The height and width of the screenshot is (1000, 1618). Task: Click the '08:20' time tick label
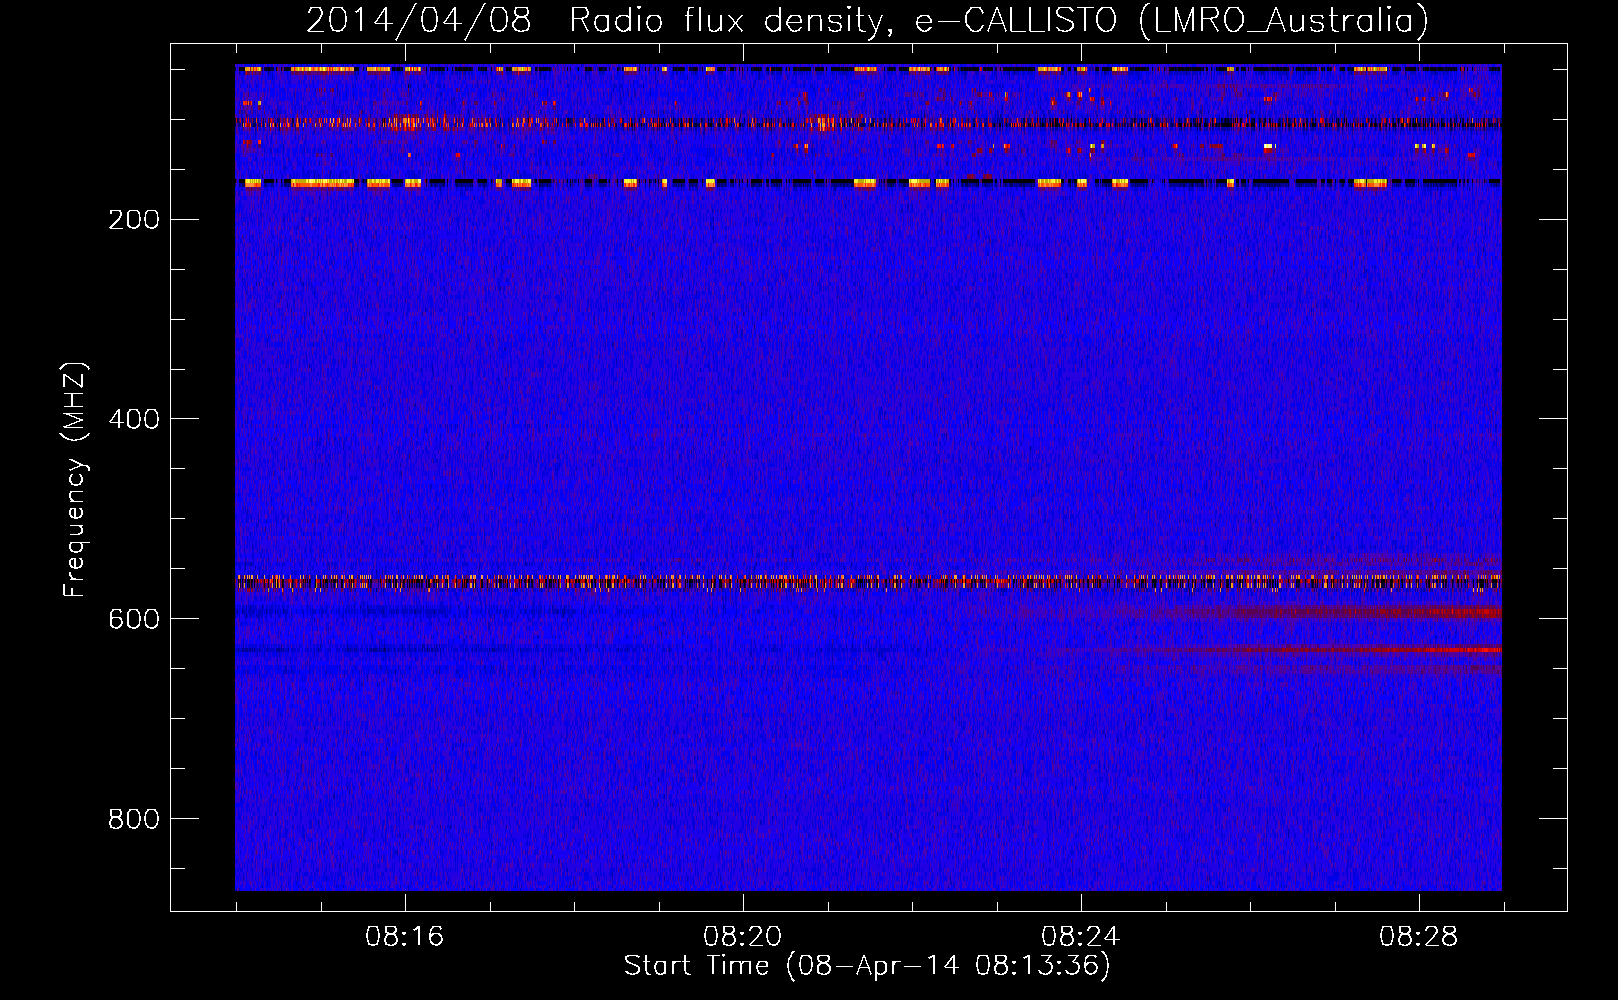click(743, 937)
